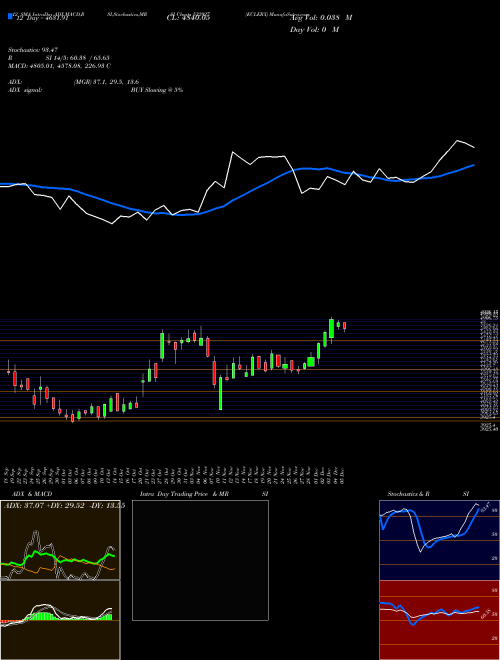Click the 'ADX & MACD' panel heading
Image resolution: width=500 pixels, height=660 pixels.
click(x=32, y=494)
